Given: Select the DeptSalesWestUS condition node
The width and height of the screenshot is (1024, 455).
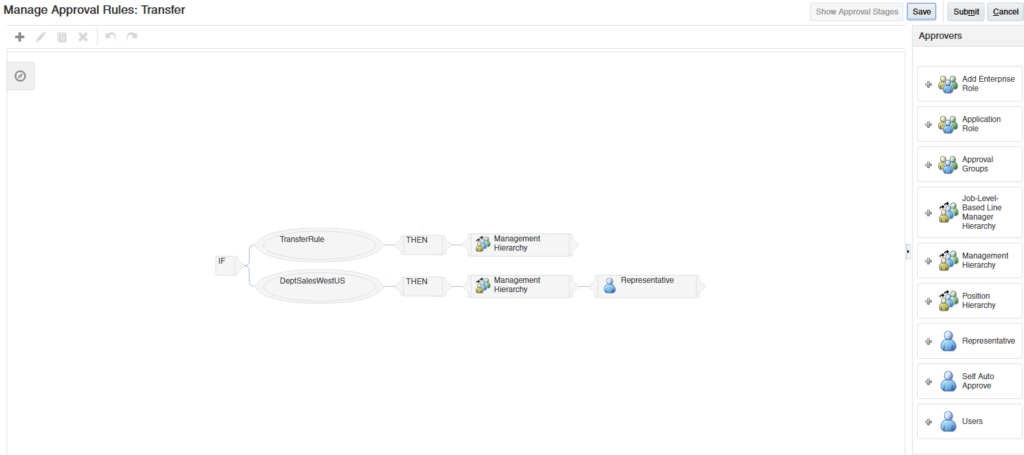Looking at the screenshot, I should [x=318, y=287].
